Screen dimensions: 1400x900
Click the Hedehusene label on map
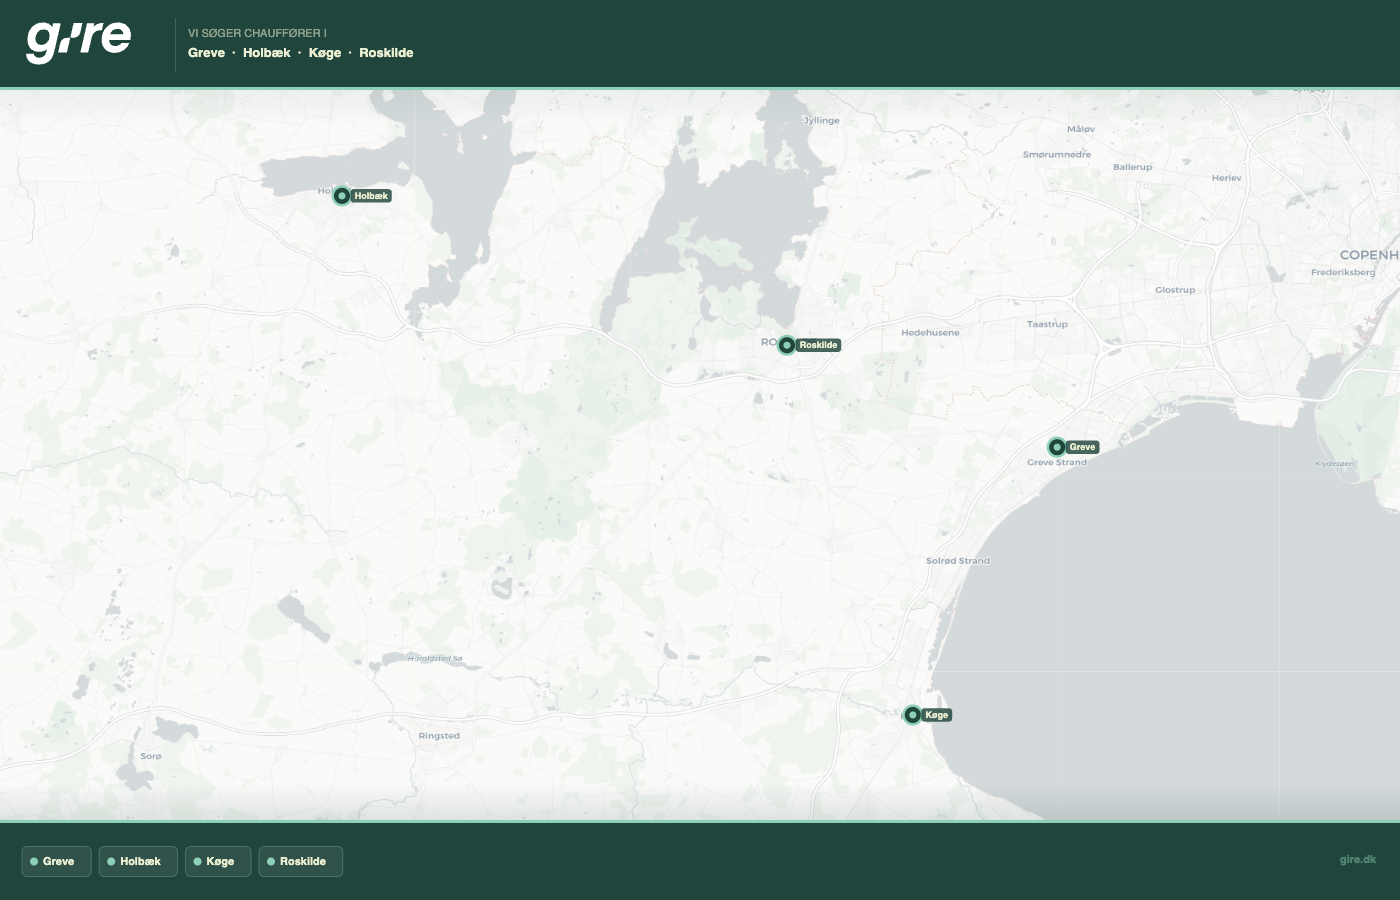pyautogui.click(x=930, y=332)
